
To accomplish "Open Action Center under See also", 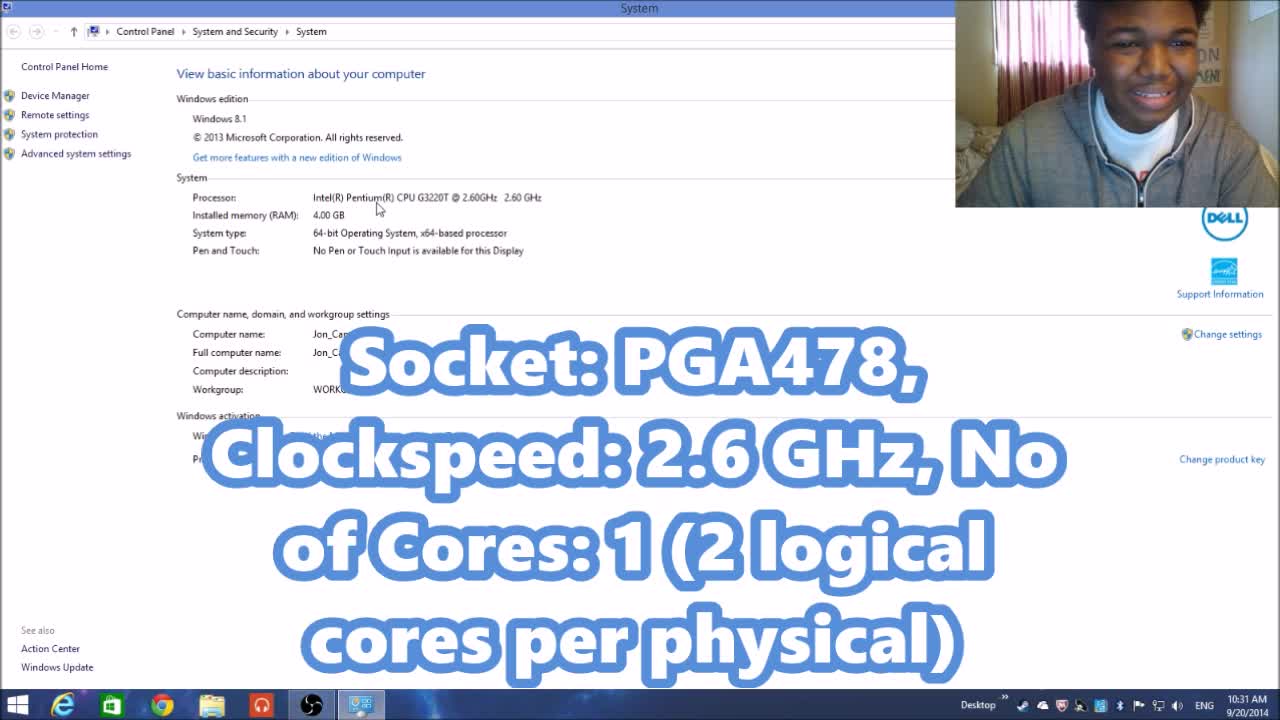I will pos(50,649).
